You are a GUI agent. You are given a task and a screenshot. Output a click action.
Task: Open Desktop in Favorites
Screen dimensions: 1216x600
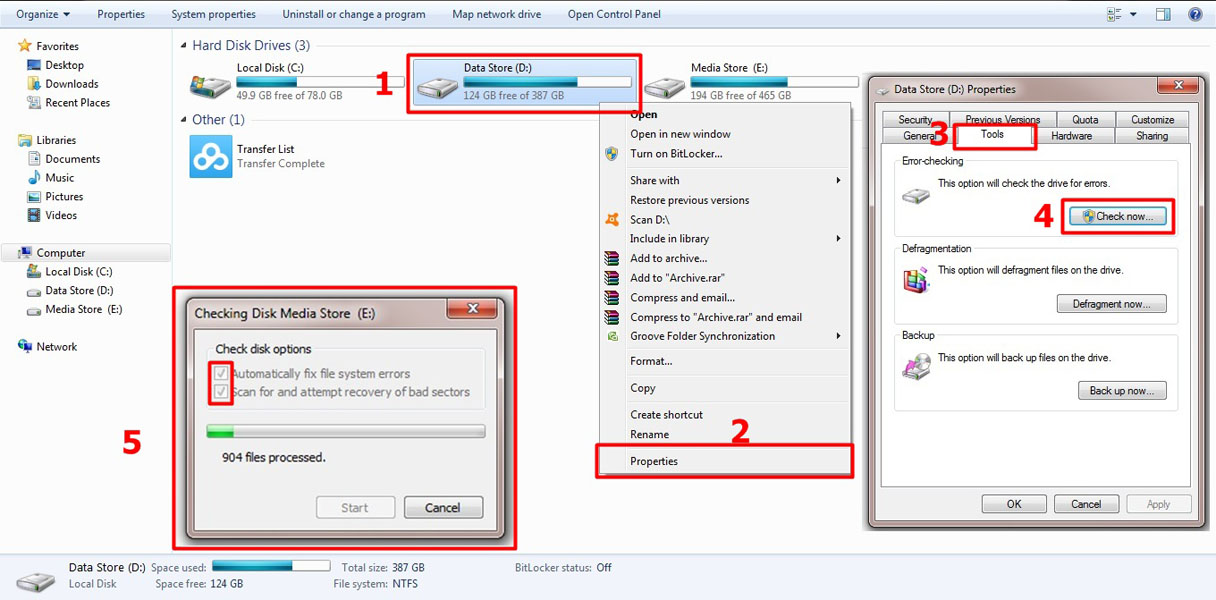(64, 65)
